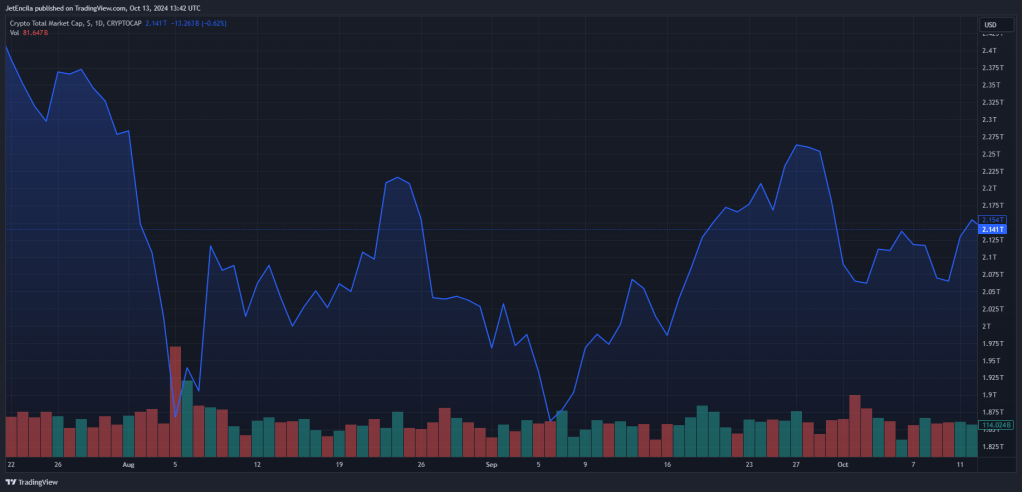
Task: Click the tallest green volume bar after August 5
Action: (x=187, y=418)
